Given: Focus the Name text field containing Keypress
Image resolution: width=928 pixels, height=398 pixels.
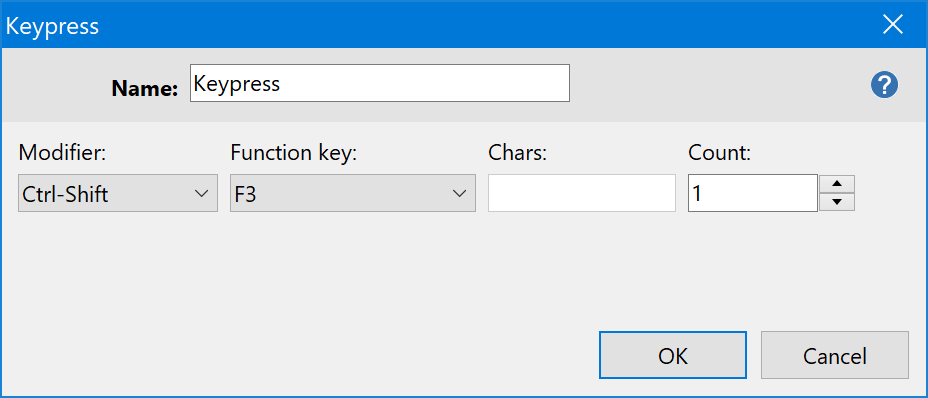Looking at the screenshot, I should pyautogui.click(x=380, y=83).
